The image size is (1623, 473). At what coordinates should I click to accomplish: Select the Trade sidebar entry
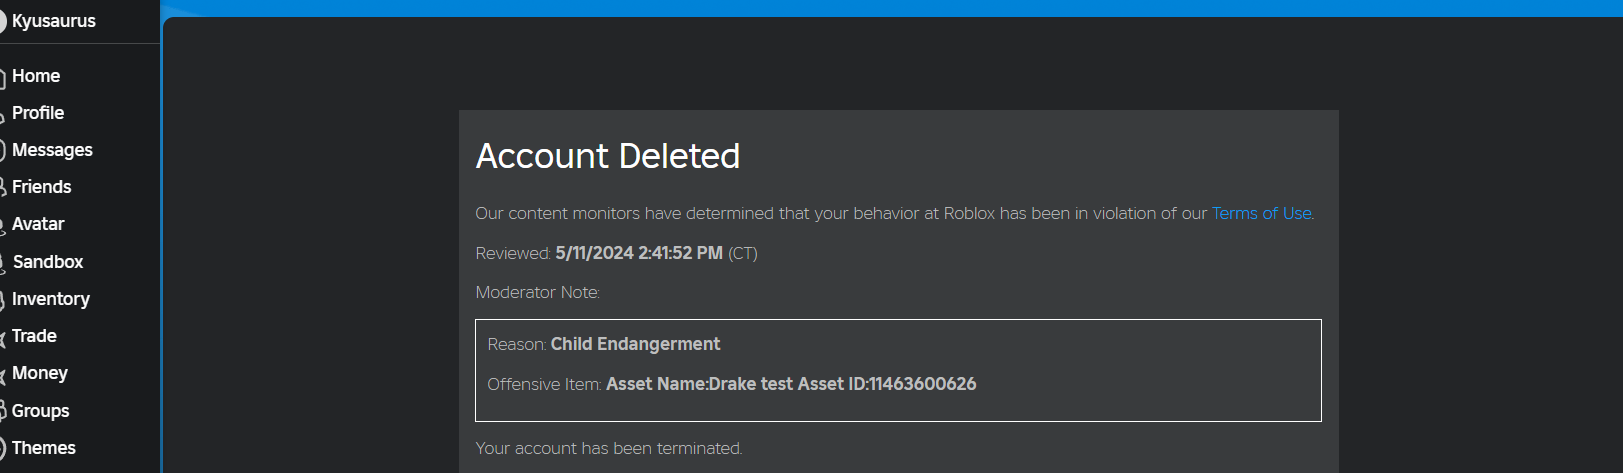34,336
